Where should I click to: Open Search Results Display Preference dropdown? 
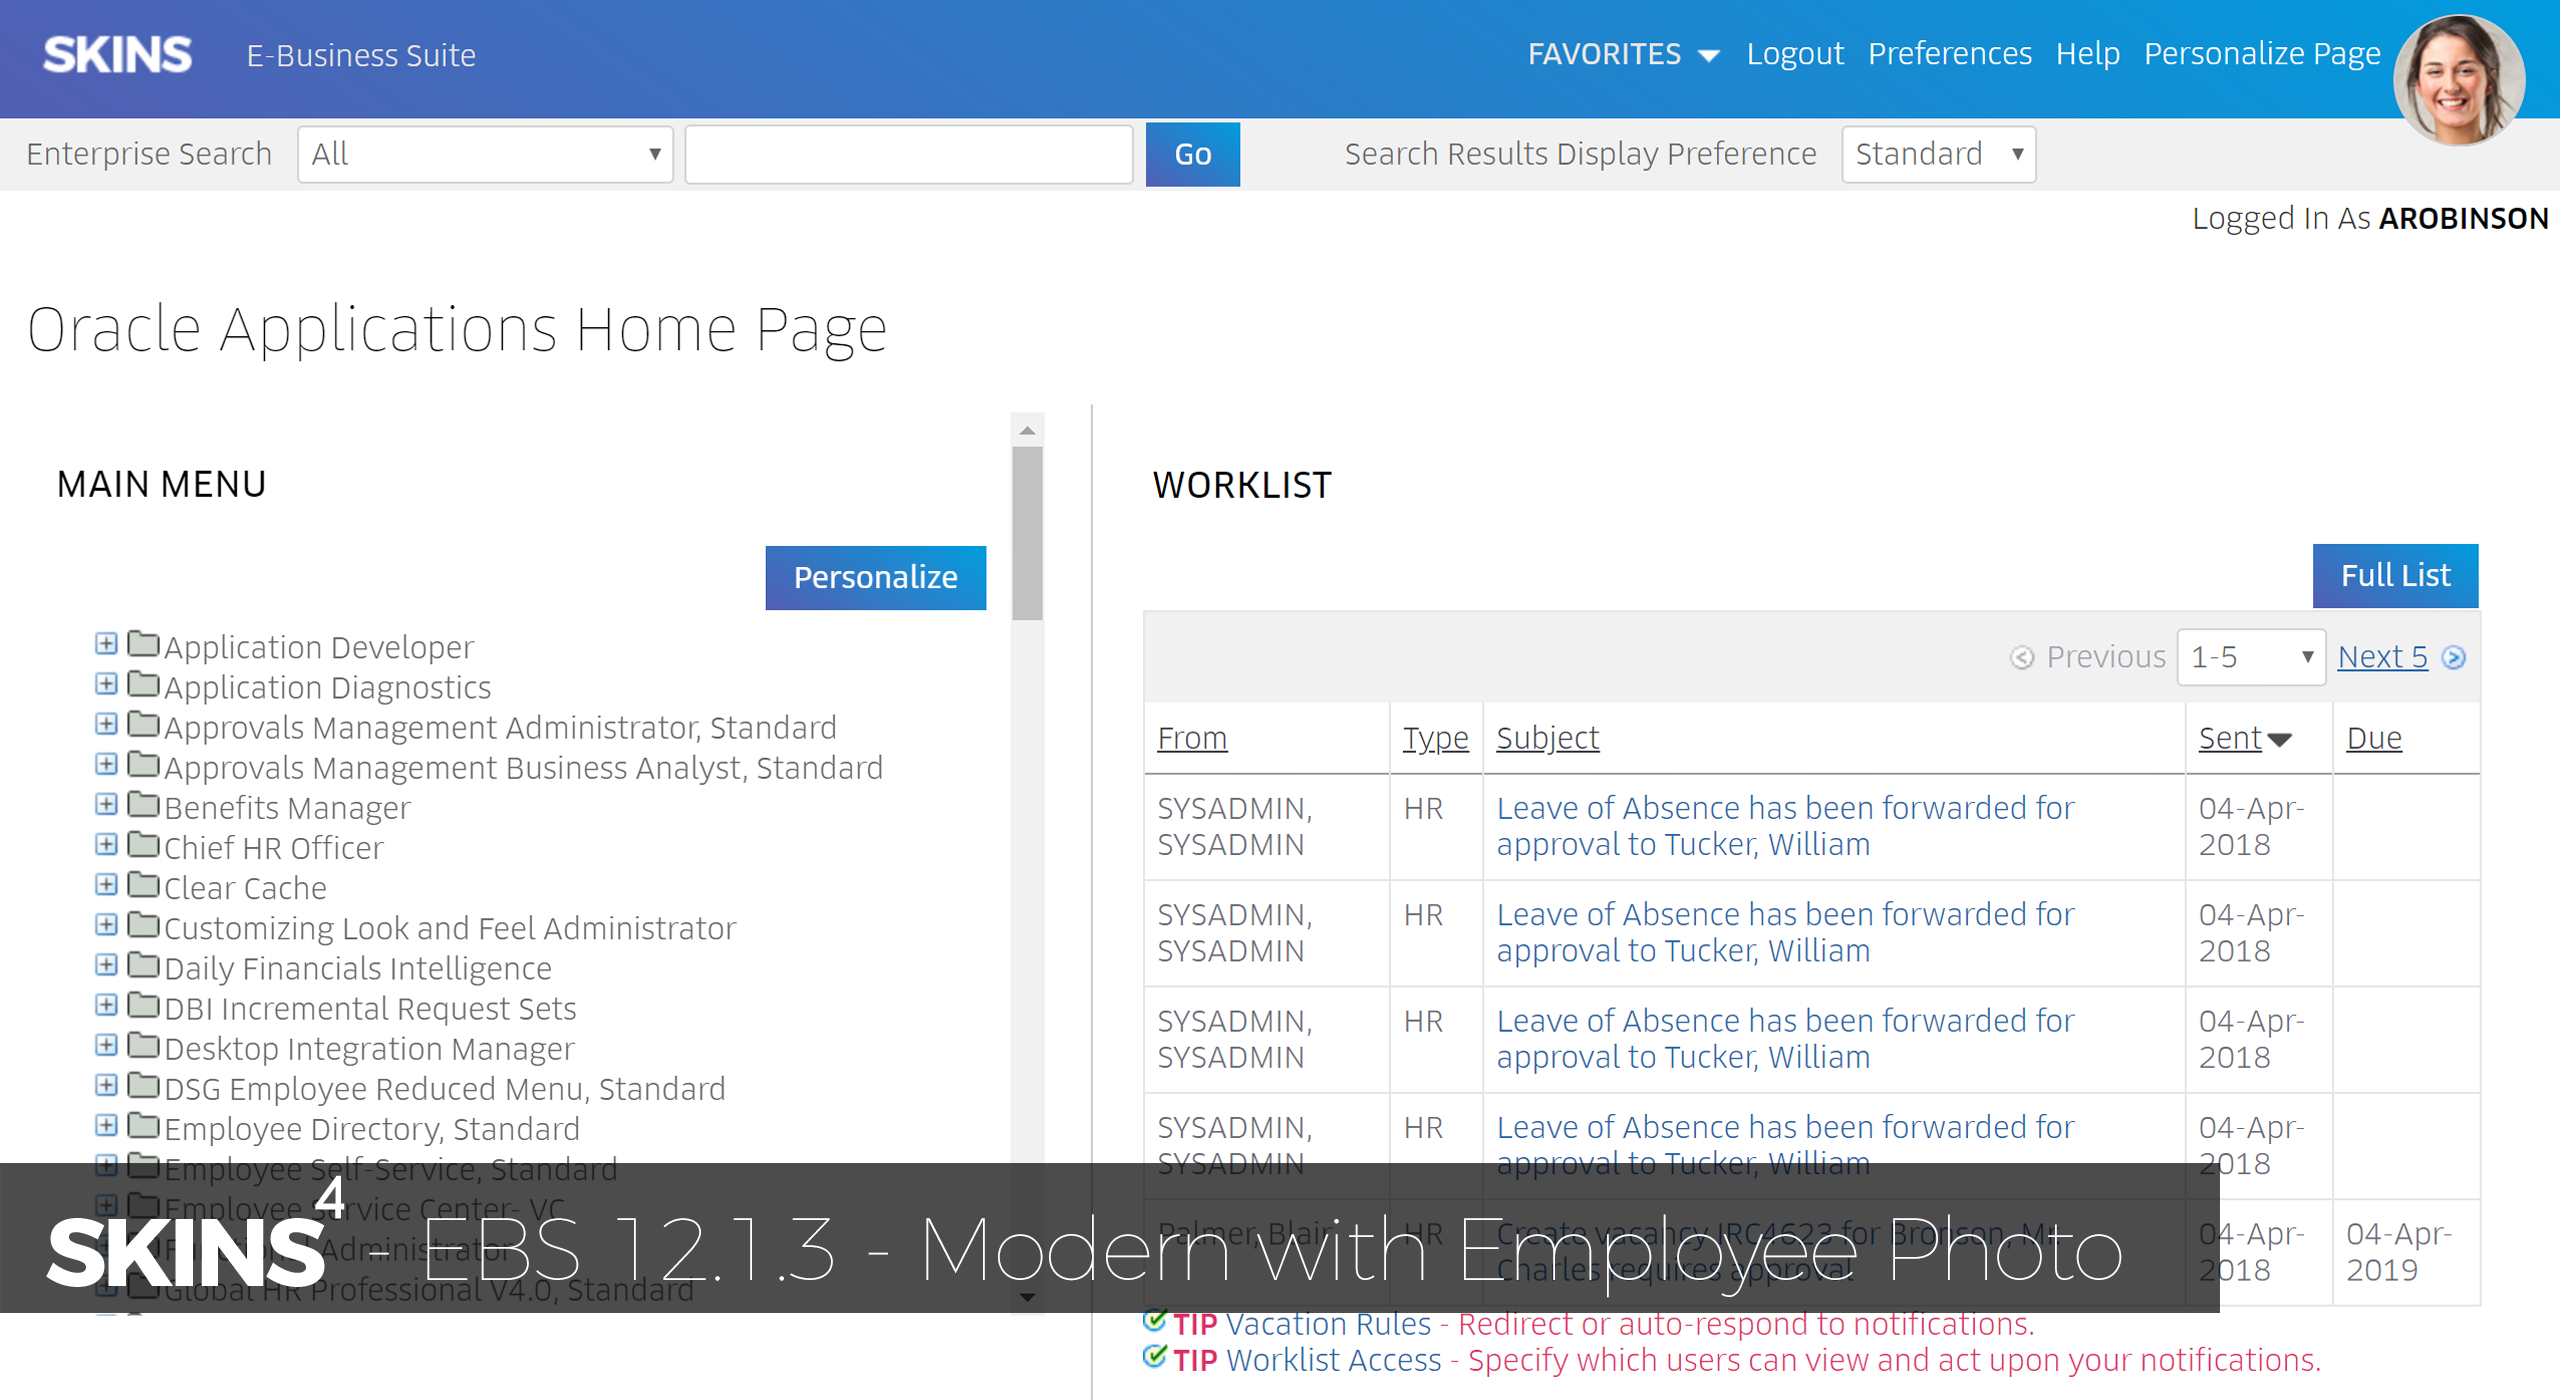[1939, 154]
